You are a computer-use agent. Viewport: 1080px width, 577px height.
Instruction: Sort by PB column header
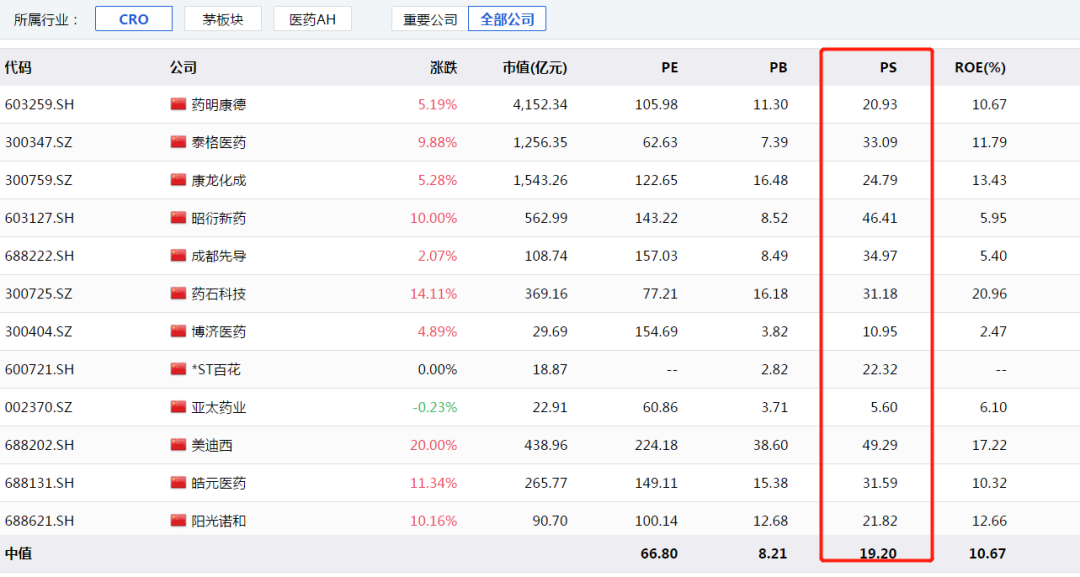coord(778,67)
